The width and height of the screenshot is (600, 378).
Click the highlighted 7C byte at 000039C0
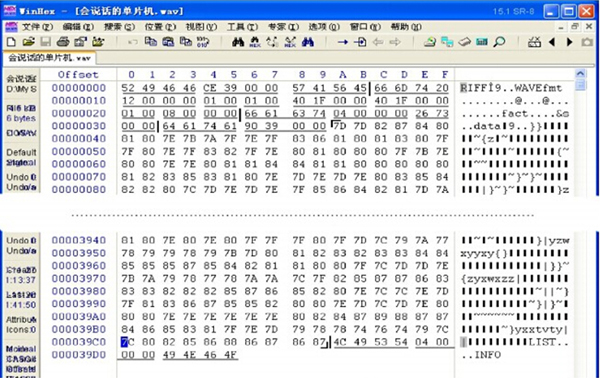click(x=127, y=342)
